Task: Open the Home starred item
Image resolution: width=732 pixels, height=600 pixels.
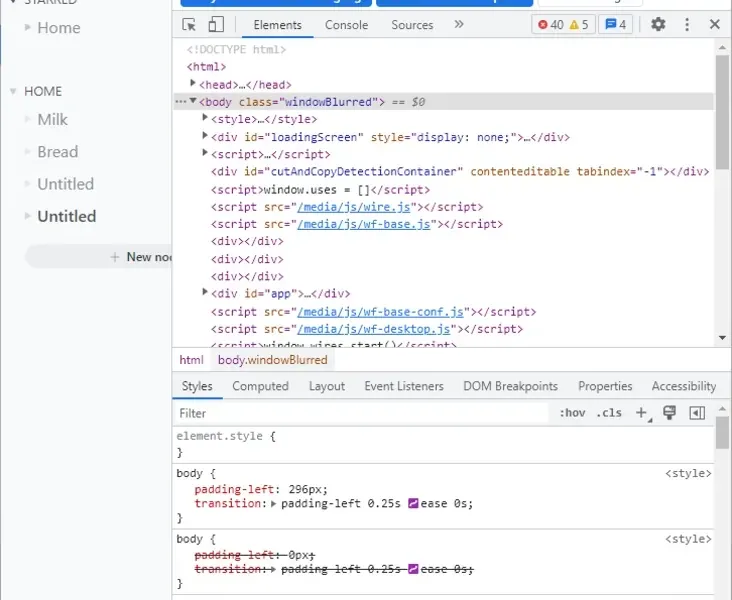Action: coord(59,28)
